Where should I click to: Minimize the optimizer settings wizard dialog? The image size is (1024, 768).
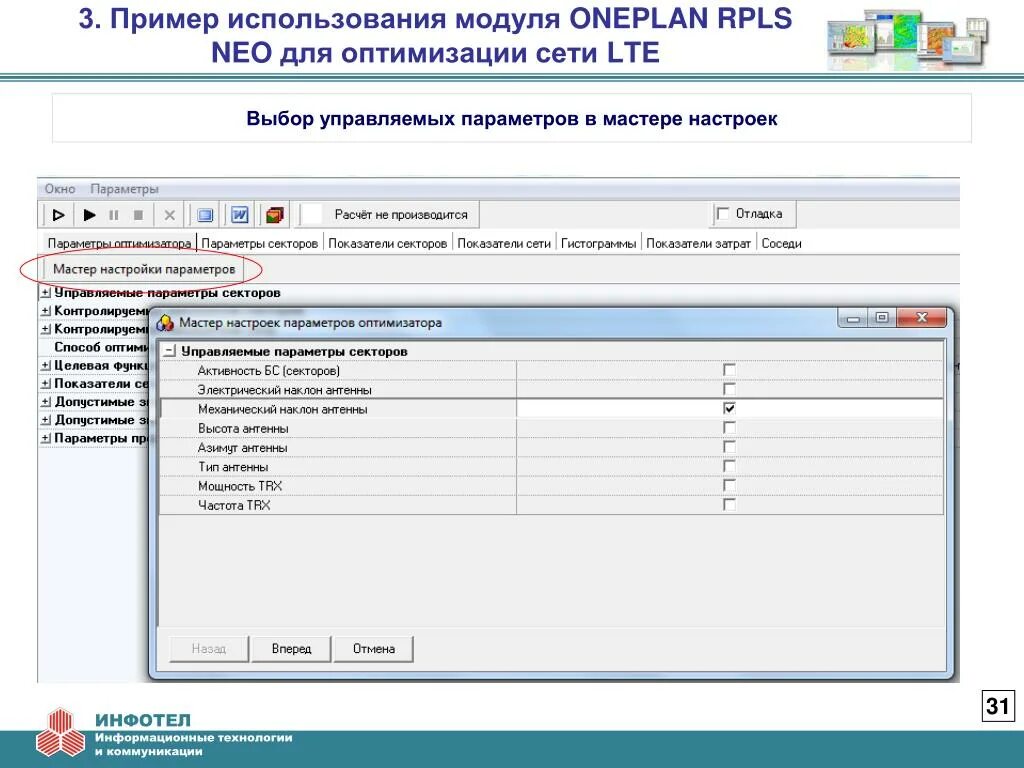853,319
